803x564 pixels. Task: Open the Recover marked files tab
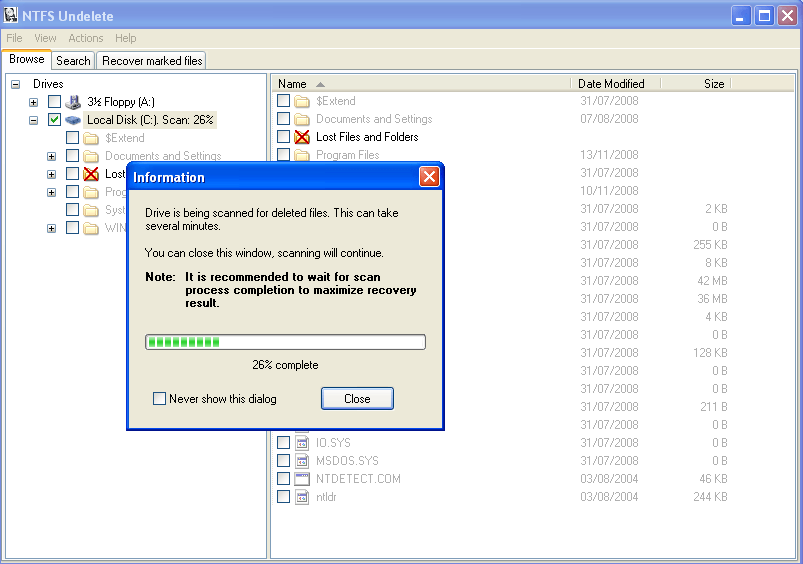click(152, 60)
